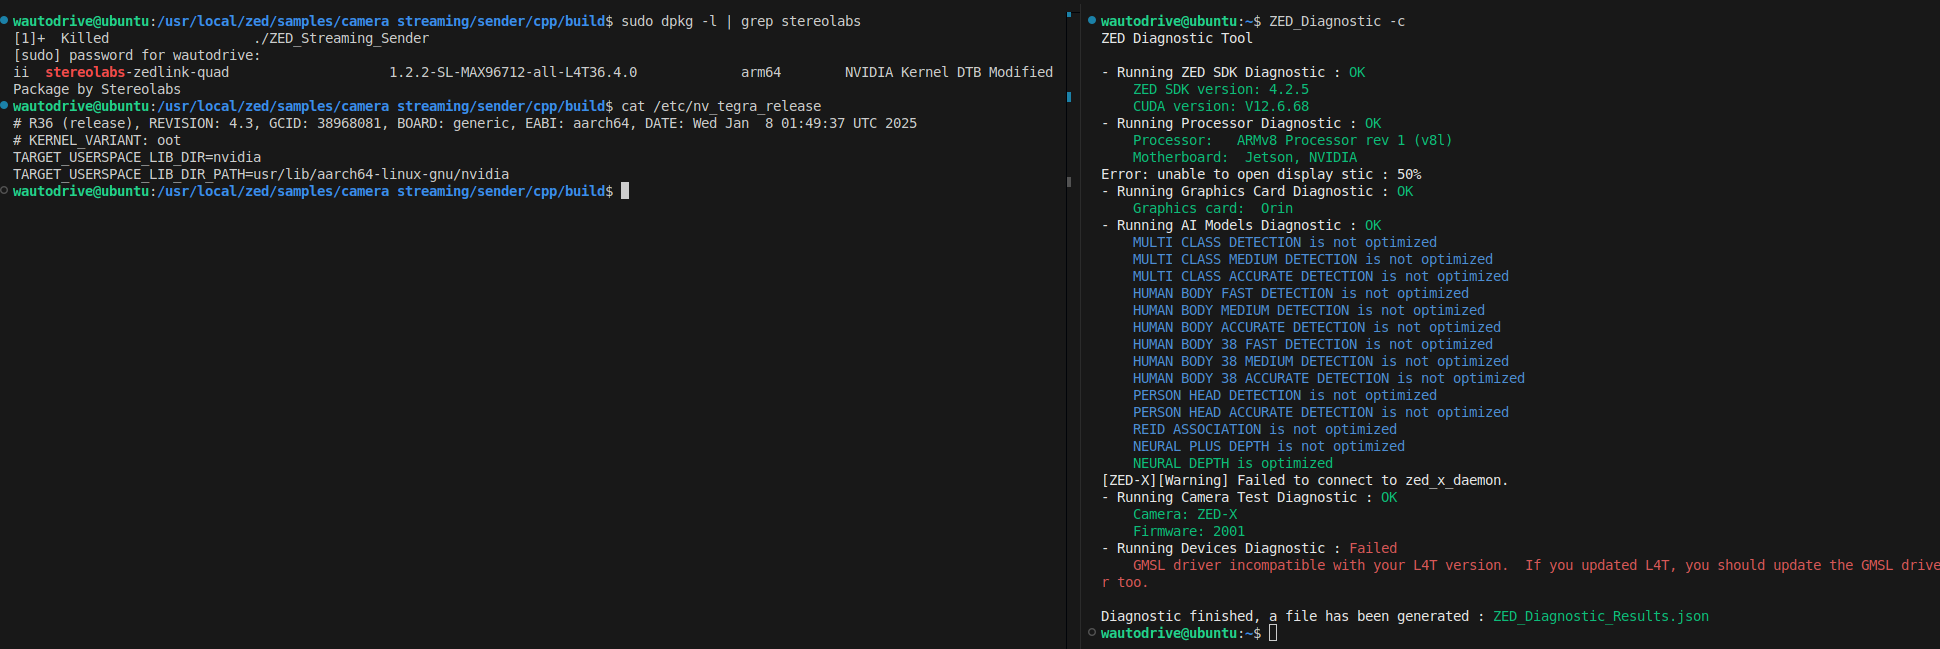The image size is (1940, 649).
Task: Click 'Error: unable to open display' line
Action: pos(1261,174)
